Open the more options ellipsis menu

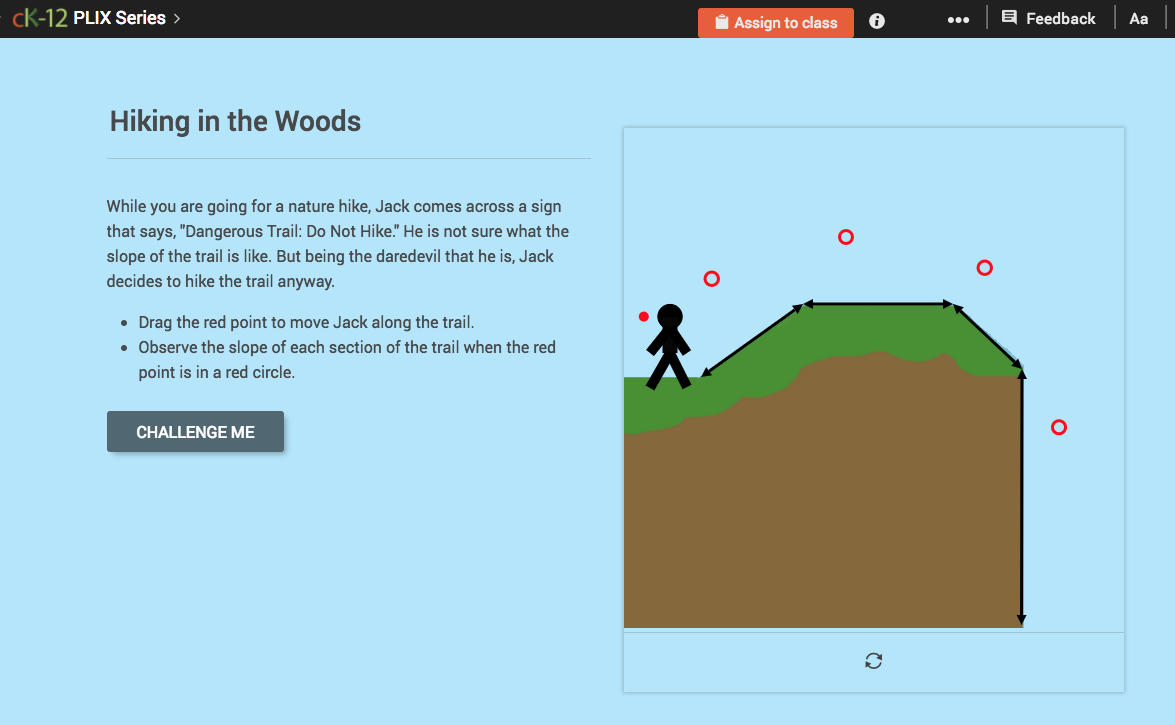958,19
